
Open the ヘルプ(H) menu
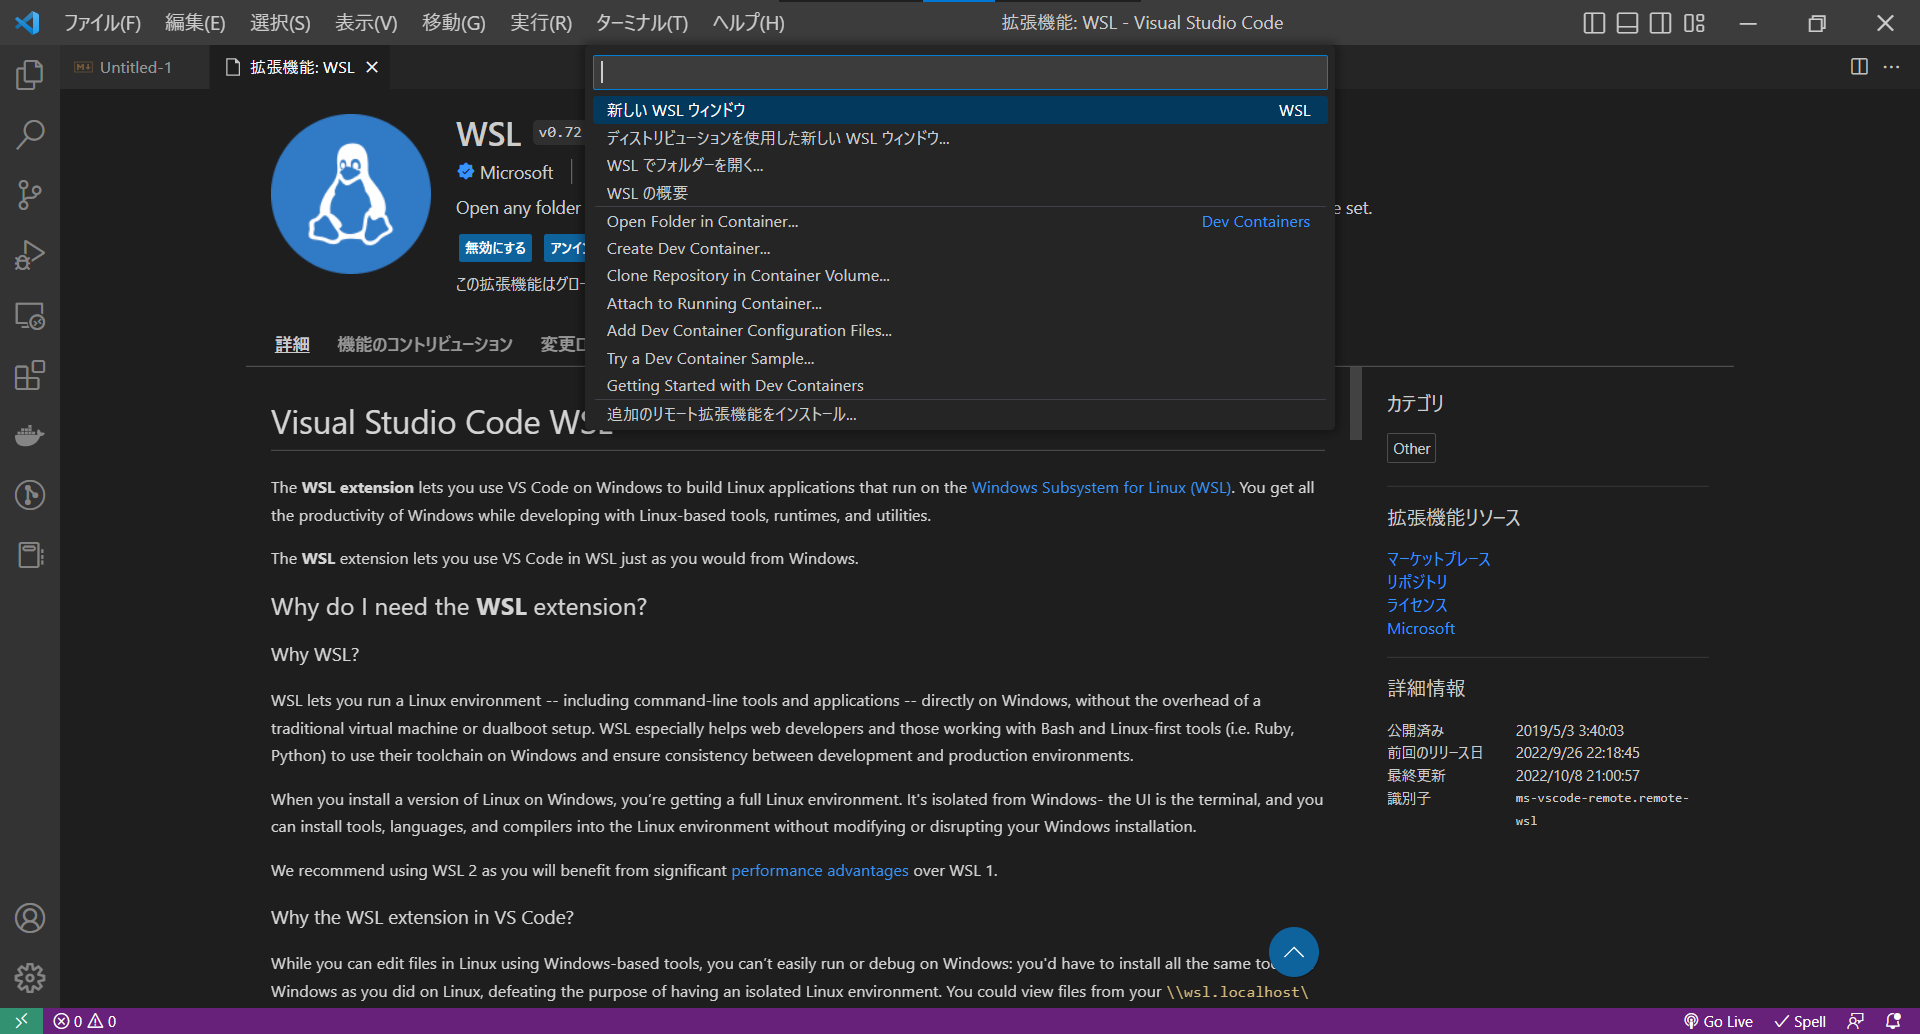coord(748,23)
